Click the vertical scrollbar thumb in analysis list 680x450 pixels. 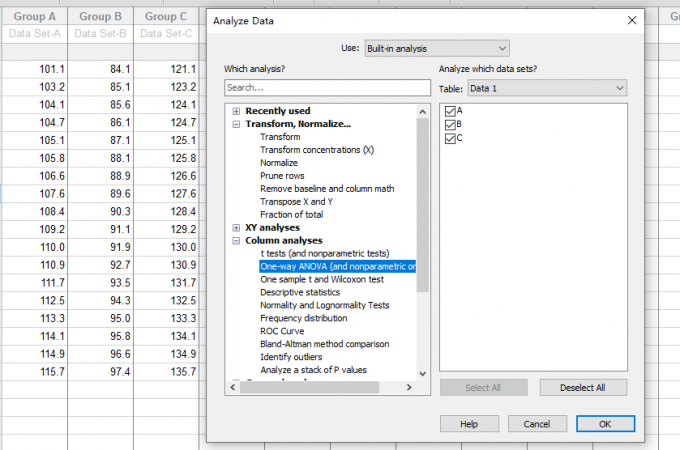pyautogui.click(x=423, y=205)
